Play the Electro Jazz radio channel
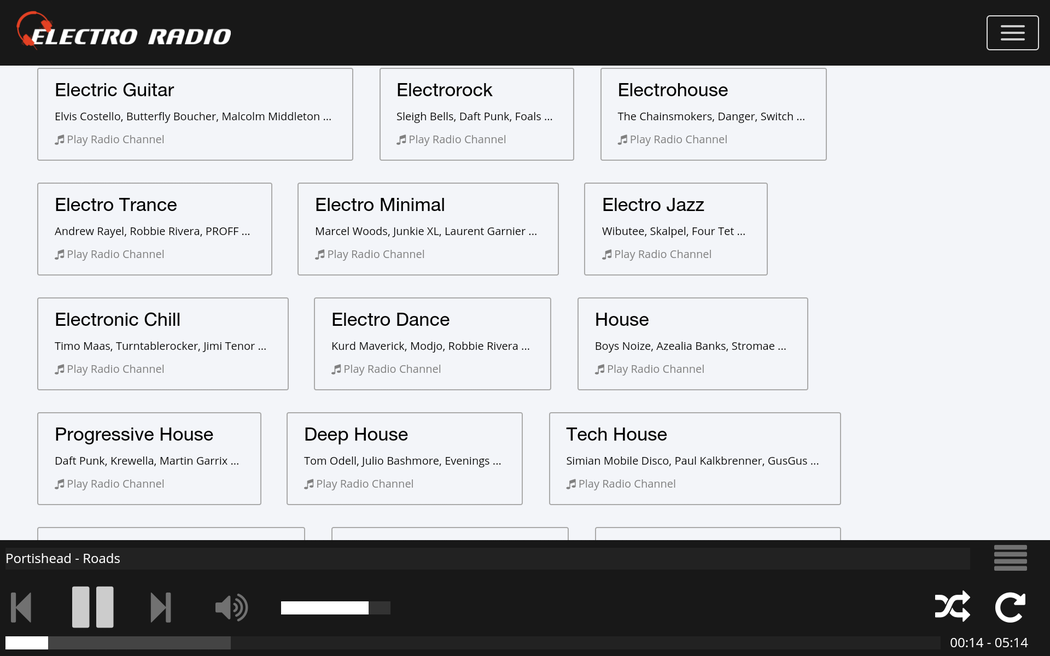This screenshot has width=1050, height=656. click(x=662, y=254)
